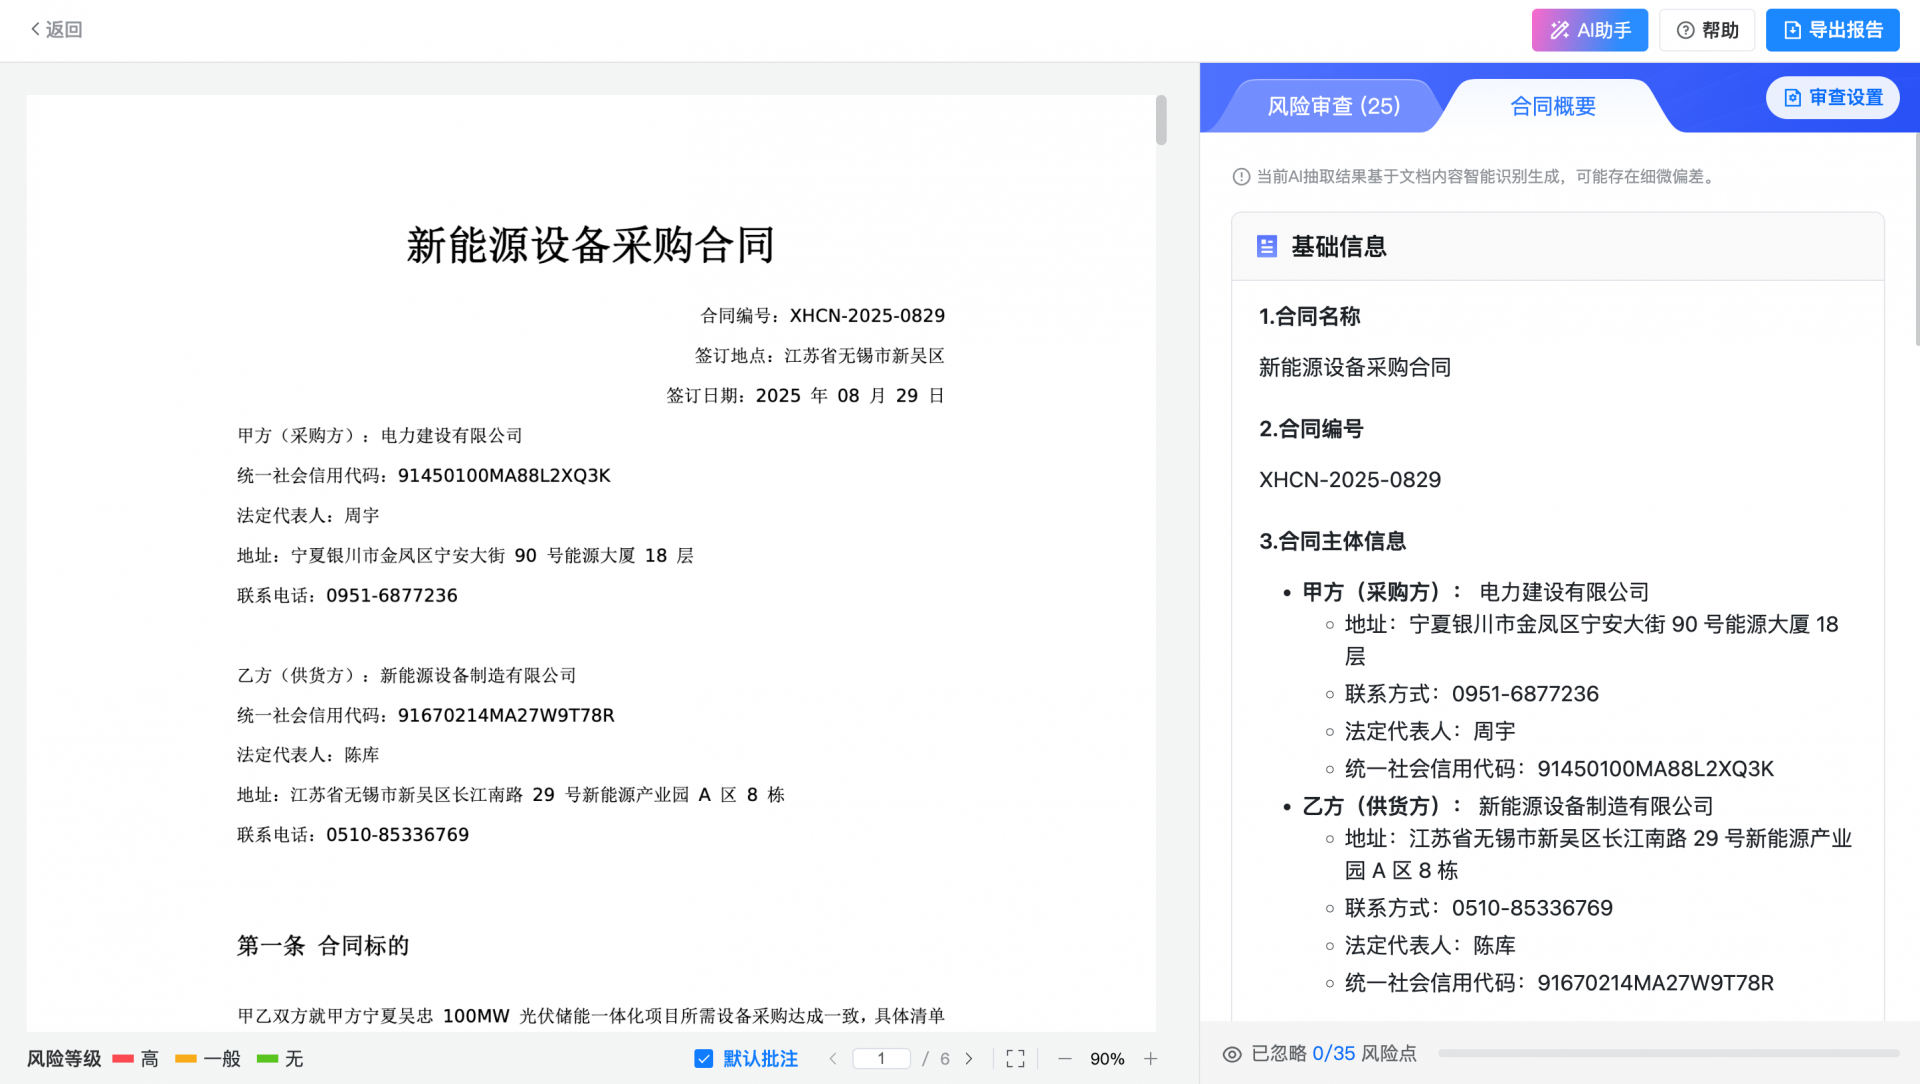Toggle ignored risk points eye icon

click(1232, 1054)
